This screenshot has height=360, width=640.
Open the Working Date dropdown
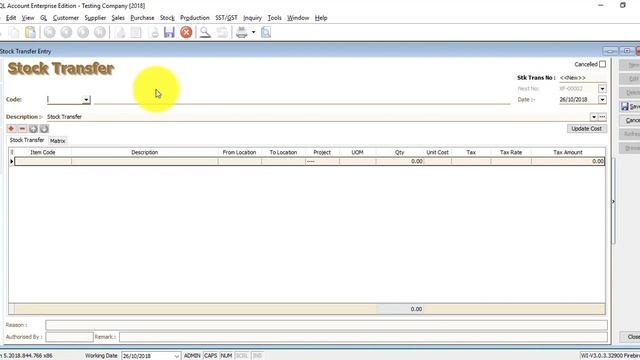click(x=176, y=356)
